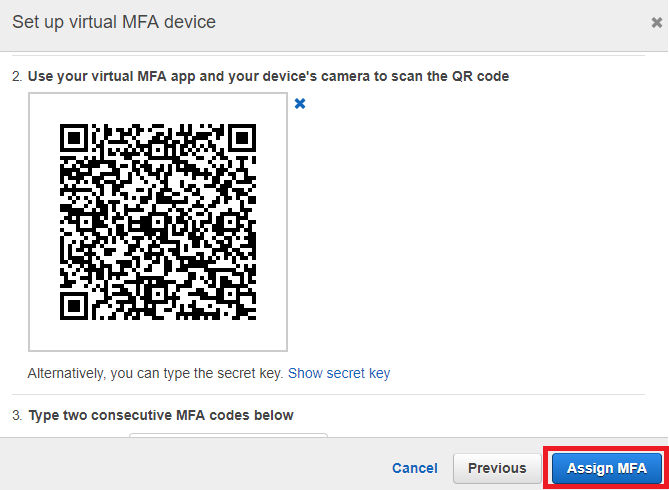Close the Set up virtual MFA device dialog
The width and height of the screenshot is (669, 490).
click(656, 22)
